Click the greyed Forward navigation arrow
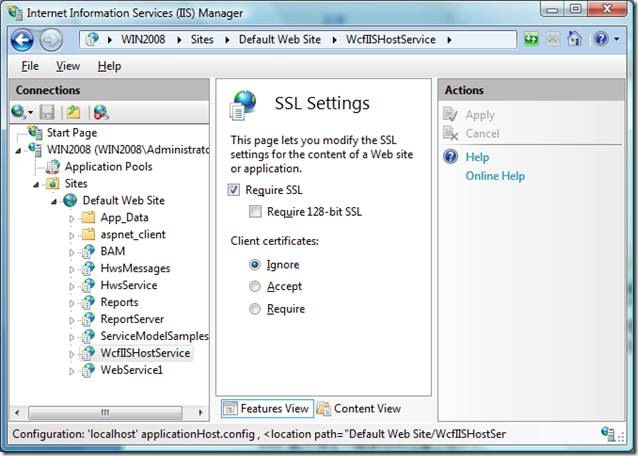 (x=51, y=40)
